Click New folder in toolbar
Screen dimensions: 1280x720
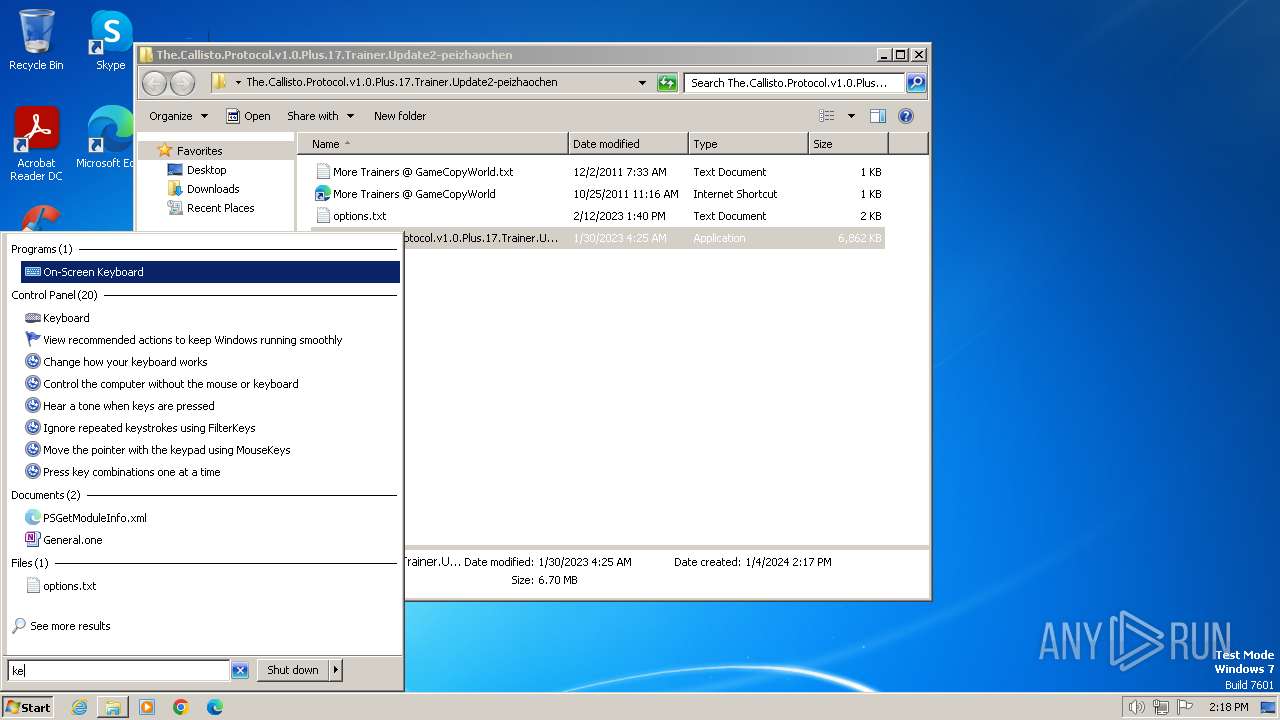click(400, 116)
